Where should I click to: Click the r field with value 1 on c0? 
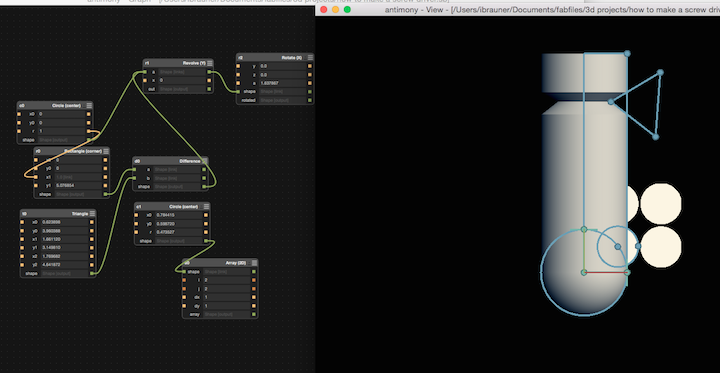pyautogui.click(x=62, y=131)
